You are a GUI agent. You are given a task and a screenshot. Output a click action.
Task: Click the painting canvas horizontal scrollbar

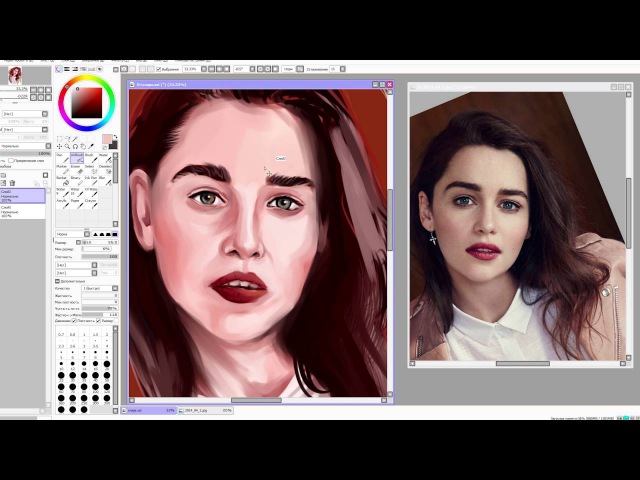point(256,400)
